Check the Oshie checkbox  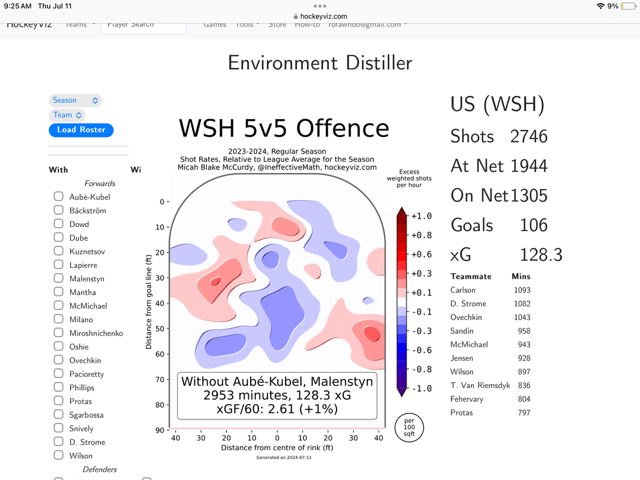[58, 346]
